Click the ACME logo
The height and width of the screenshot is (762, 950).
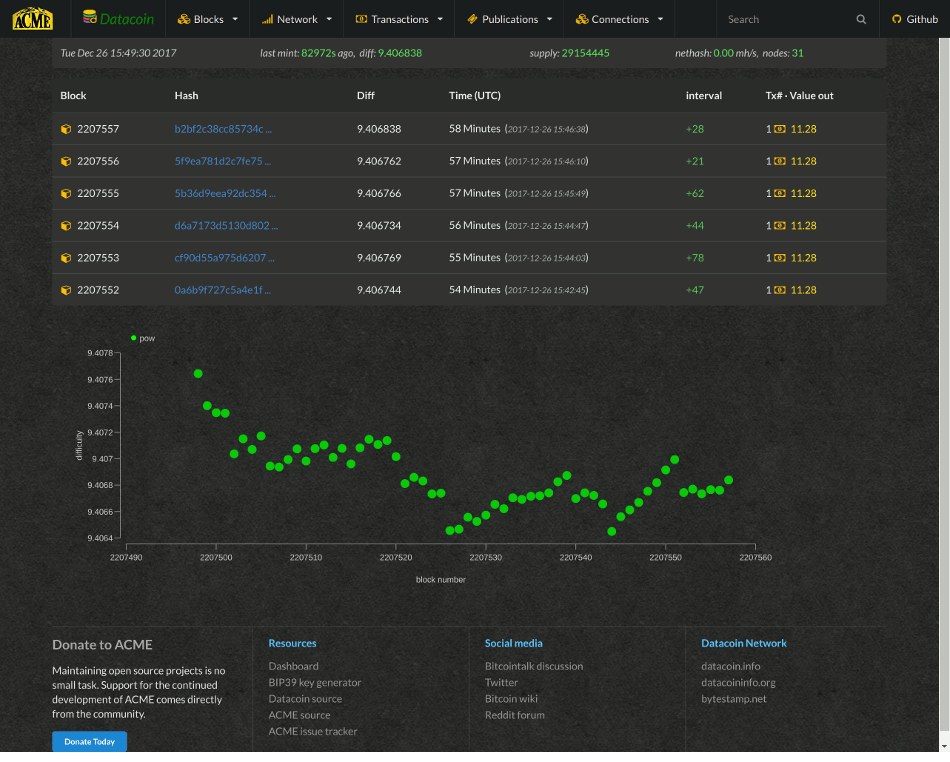point(33,19)
